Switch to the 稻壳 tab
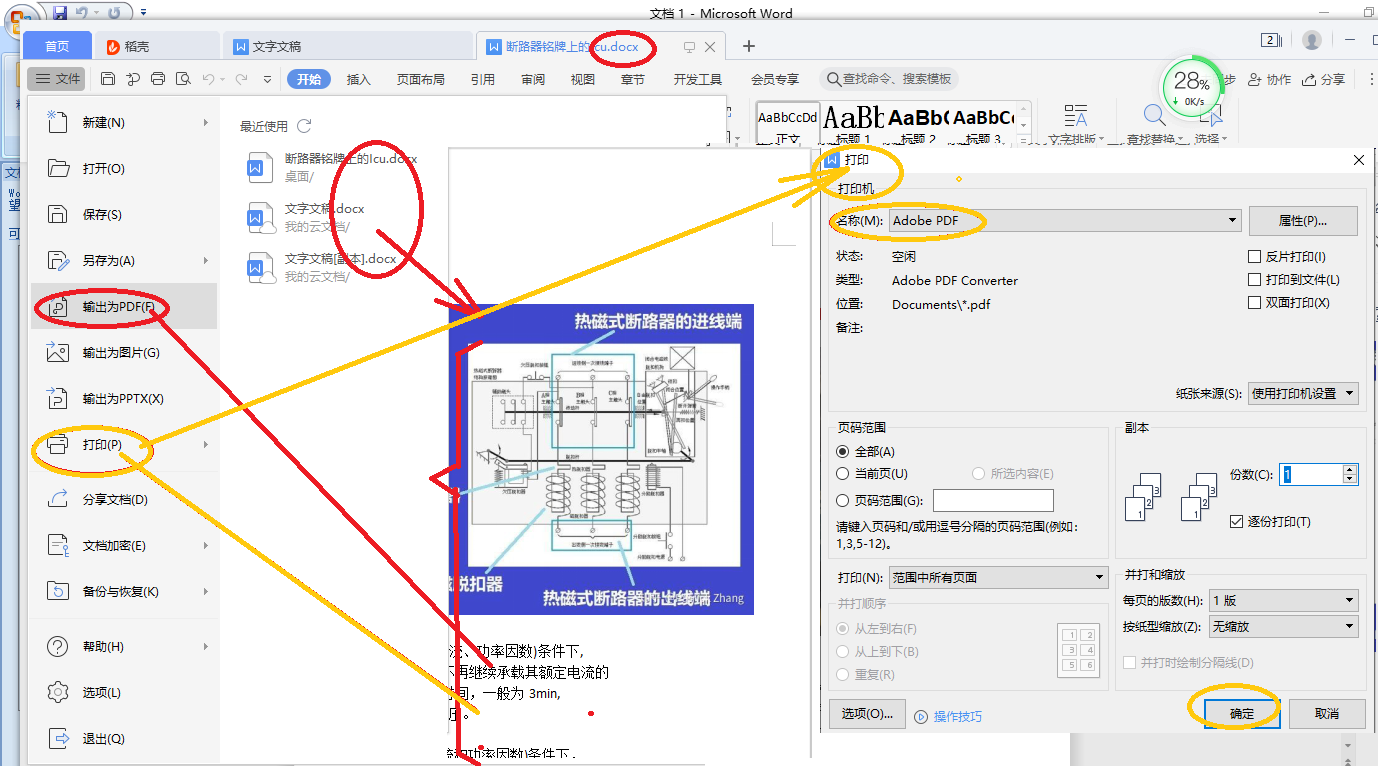Screen dimensions: 1378x766 (156, 46)
